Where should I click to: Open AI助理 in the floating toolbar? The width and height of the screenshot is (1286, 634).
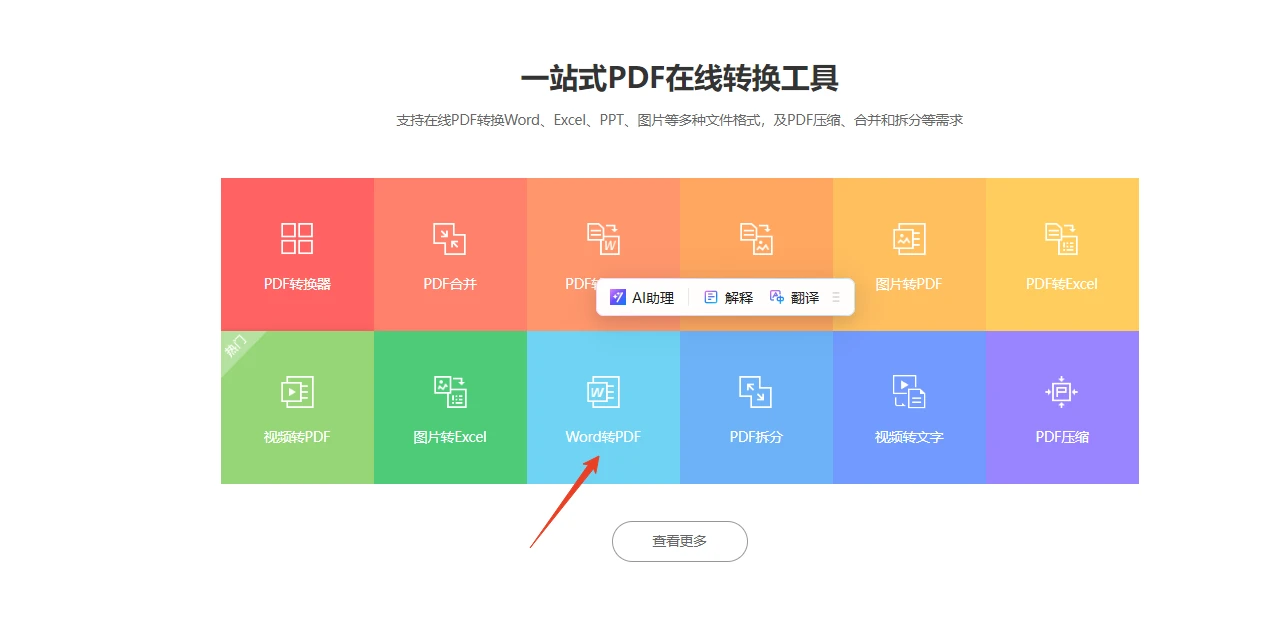(x=642, y=297)
